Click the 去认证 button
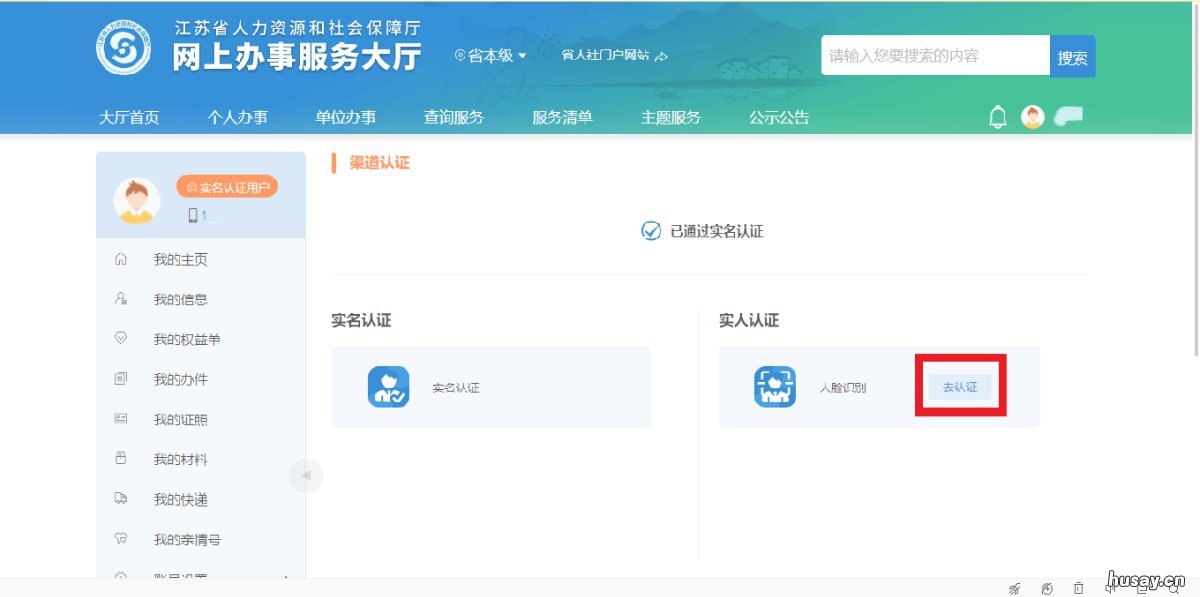 [x=959, y=387]
